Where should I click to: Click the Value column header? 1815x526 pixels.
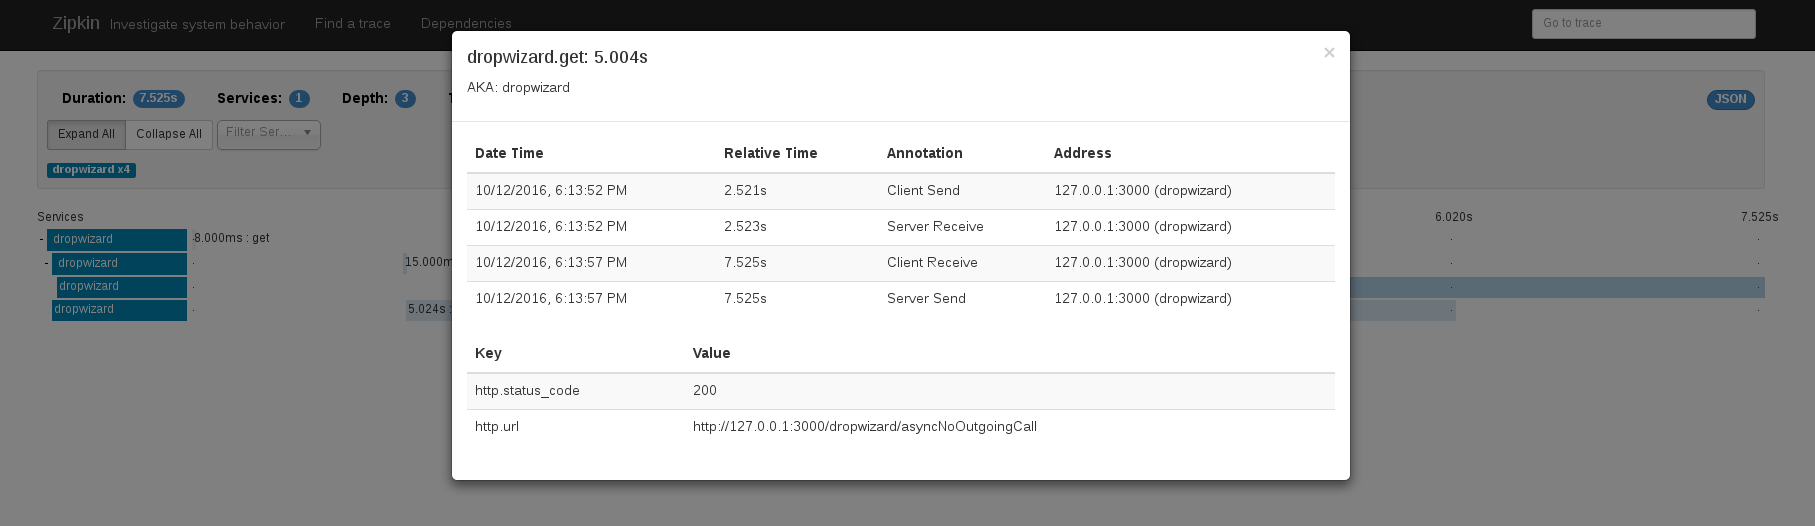pyautogui.click(x=711, y=353)
